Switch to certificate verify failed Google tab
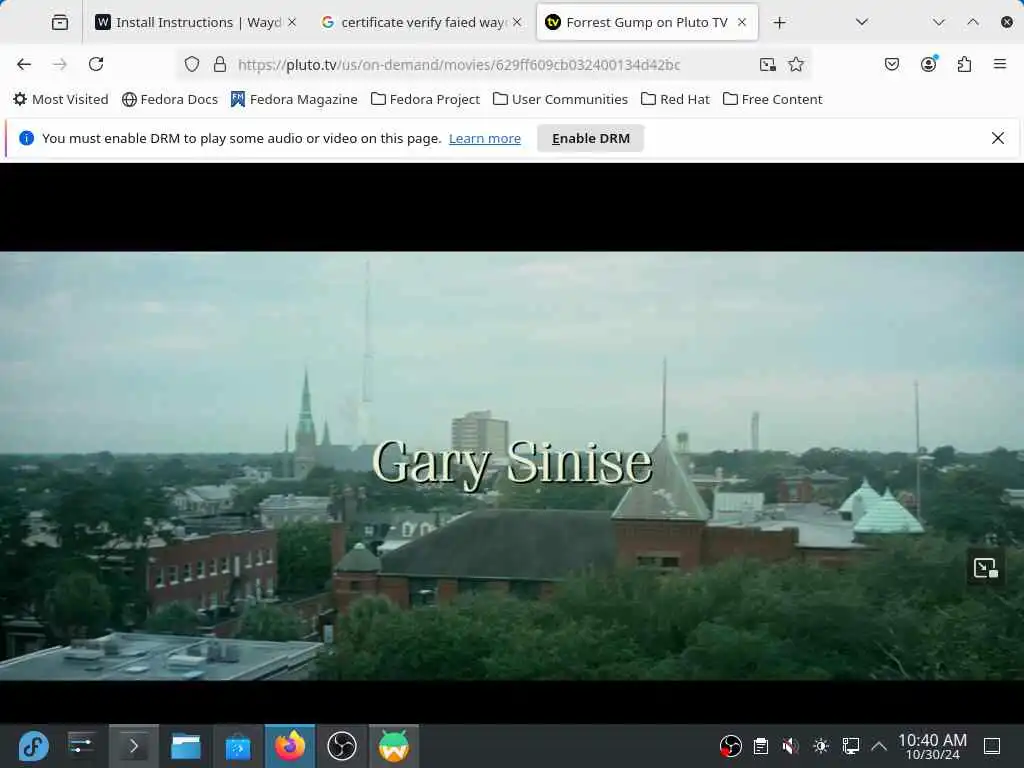 (x=421, y=22)
